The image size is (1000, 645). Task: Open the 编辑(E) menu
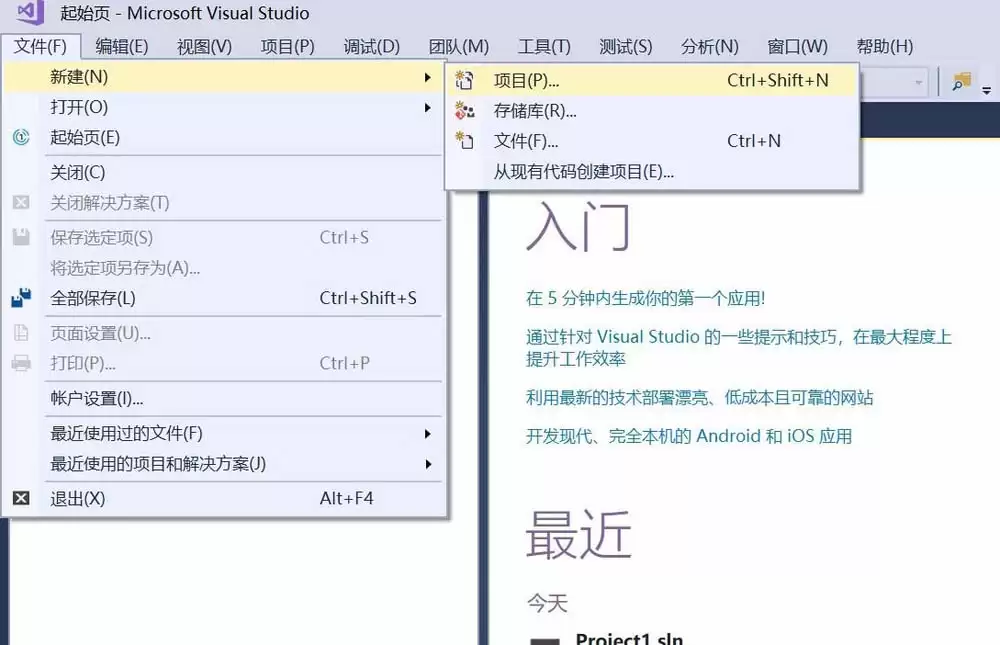[x=122, y=46]
